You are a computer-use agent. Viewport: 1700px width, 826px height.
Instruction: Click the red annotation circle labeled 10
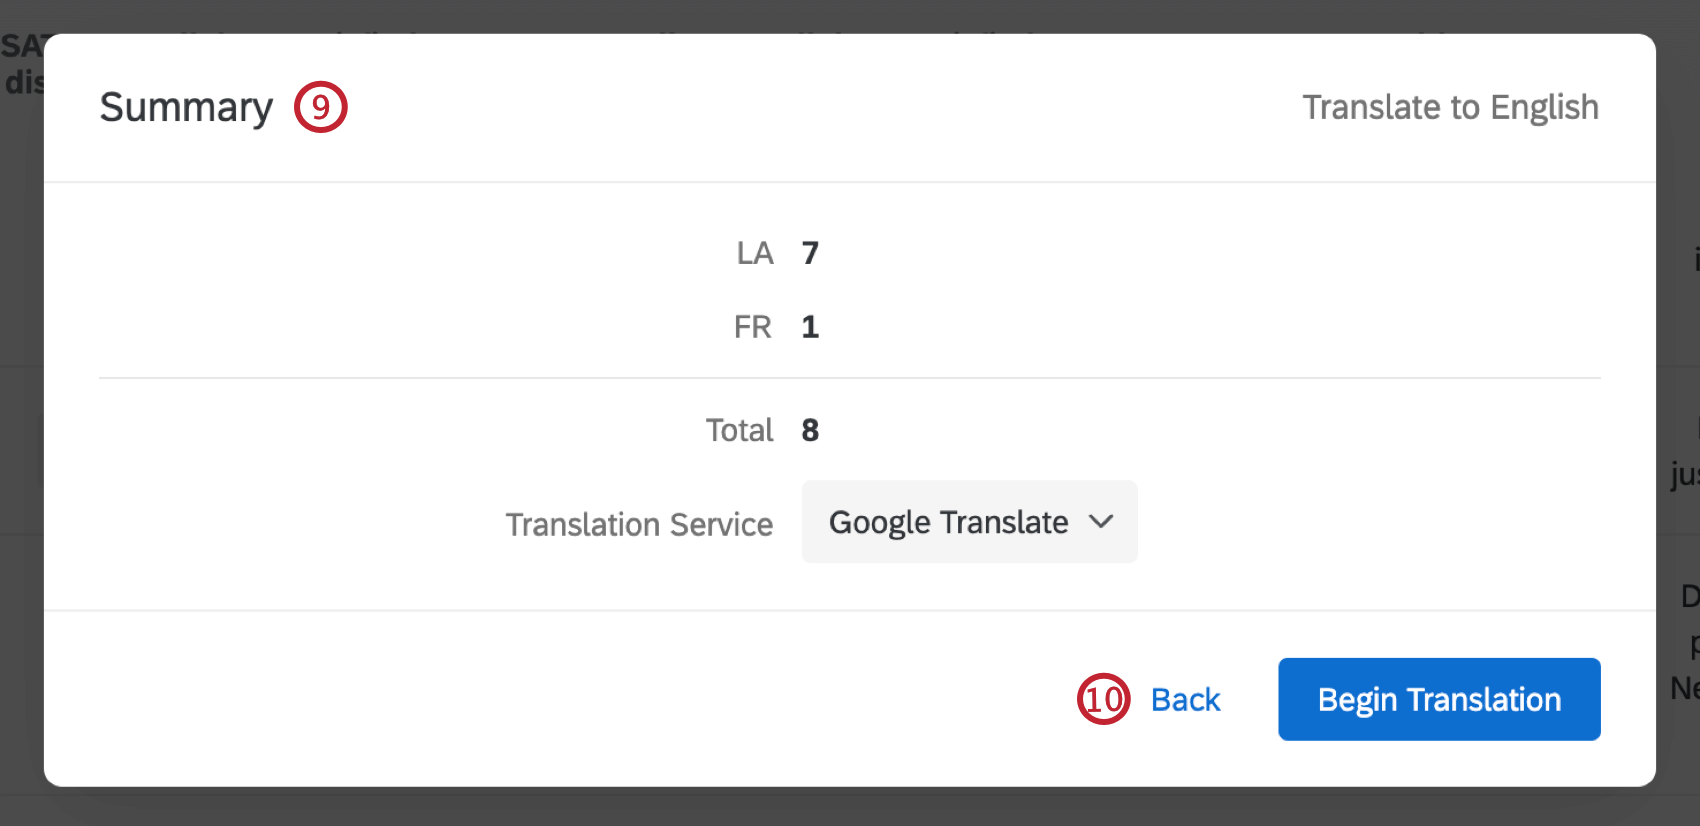point(1103,700)
